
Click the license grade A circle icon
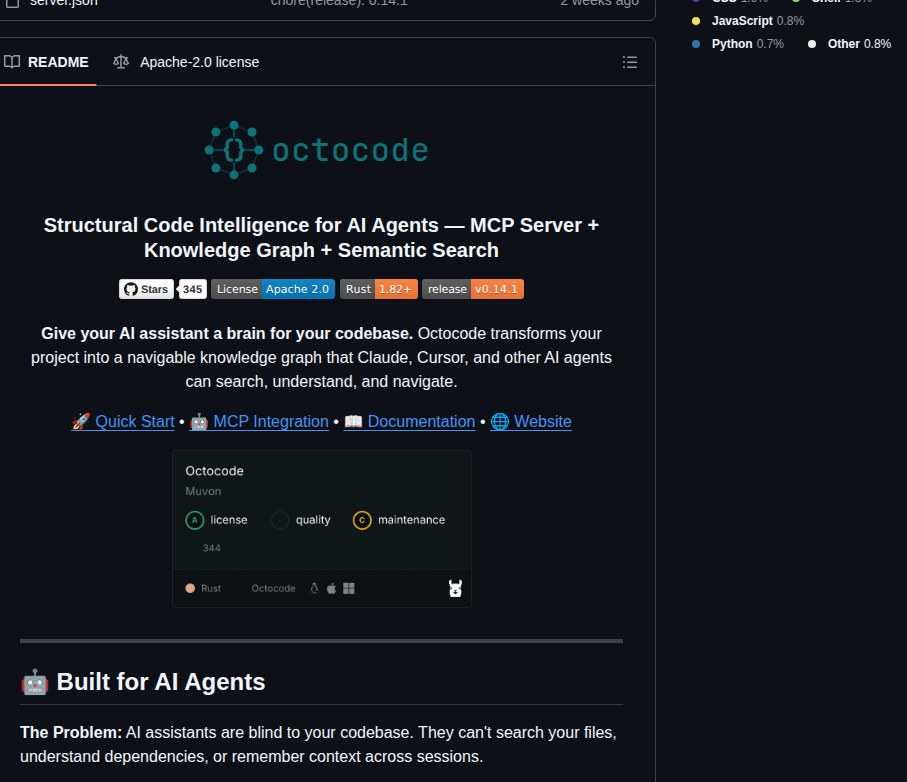pos(195,520)
